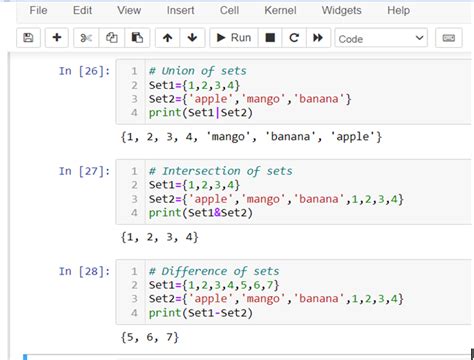This screenshot has height=360, width=474.
Task: Save the notebook with the floppy disk icon
Action: tap(28, 38)
